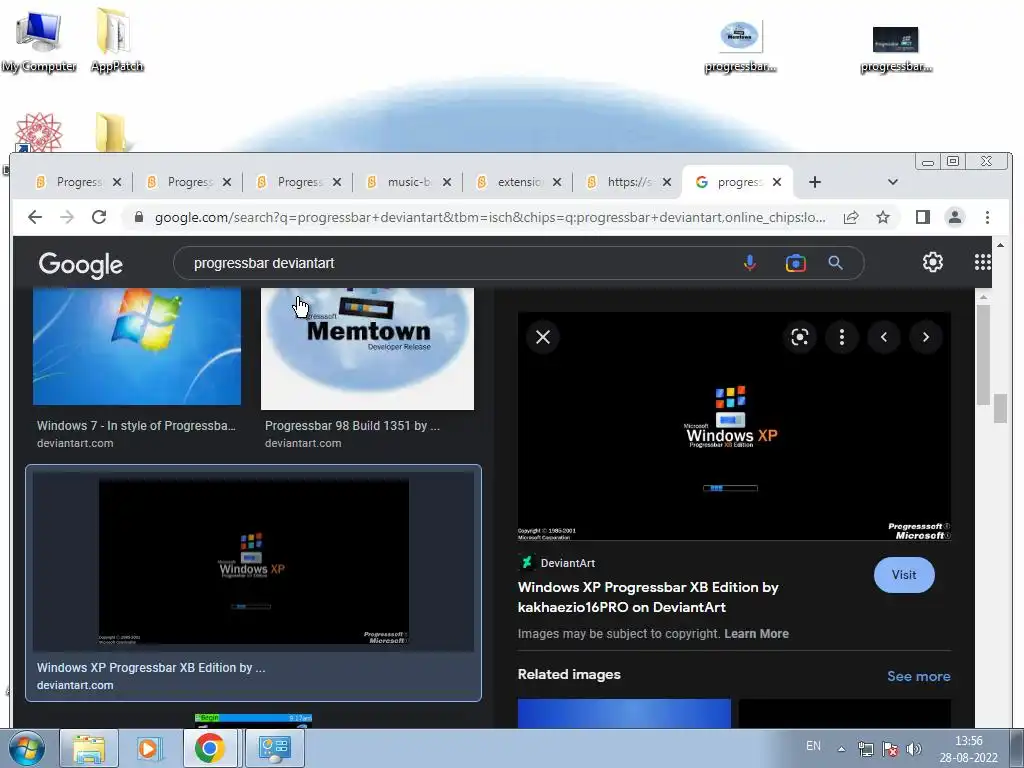Image resolution: width=1024 pixels, height=768 pixels.
Task: Click the network tray icon
Action: [x=866, y=749]
